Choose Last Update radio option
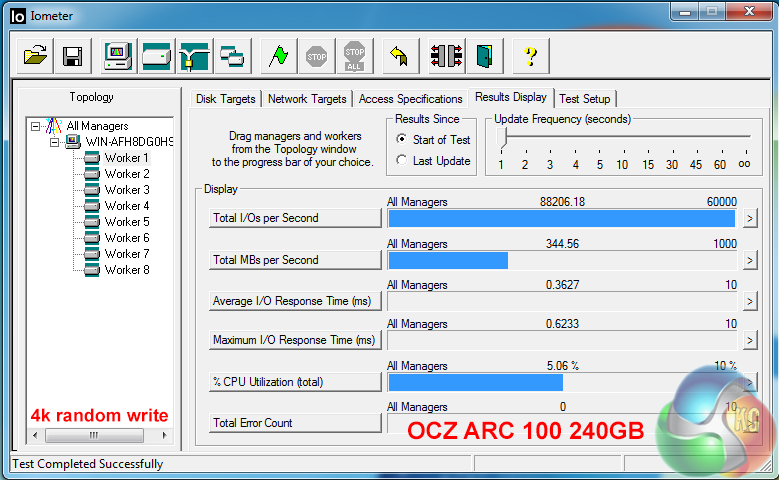 pos(401,160)
